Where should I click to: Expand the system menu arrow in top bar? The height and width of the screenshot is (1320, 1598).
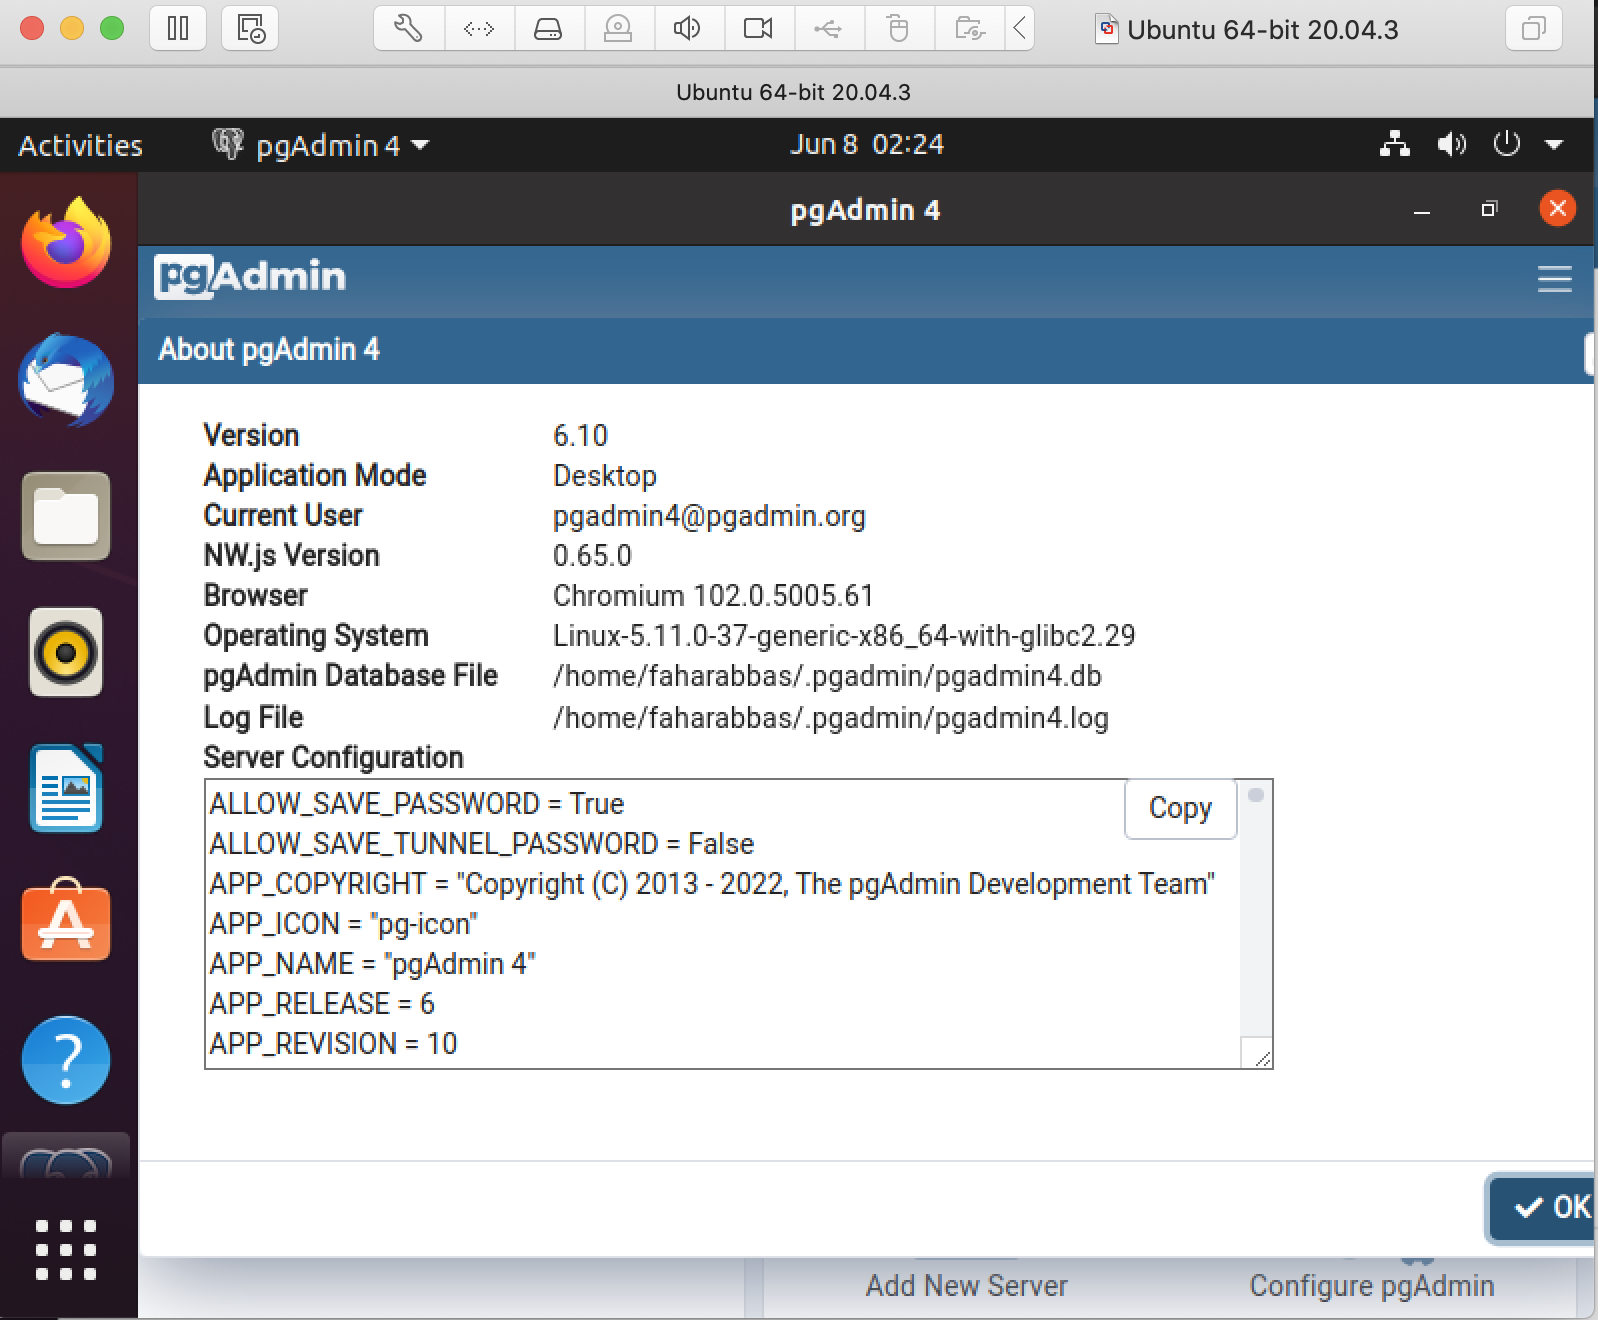1554,145
